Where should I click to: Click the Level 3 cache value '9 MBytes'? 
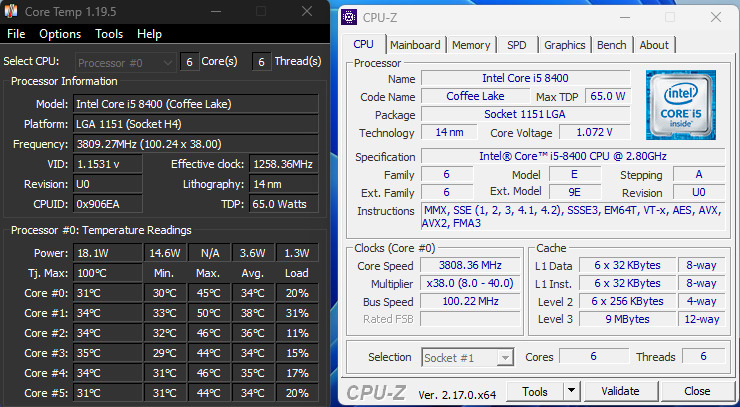[627, 319]
